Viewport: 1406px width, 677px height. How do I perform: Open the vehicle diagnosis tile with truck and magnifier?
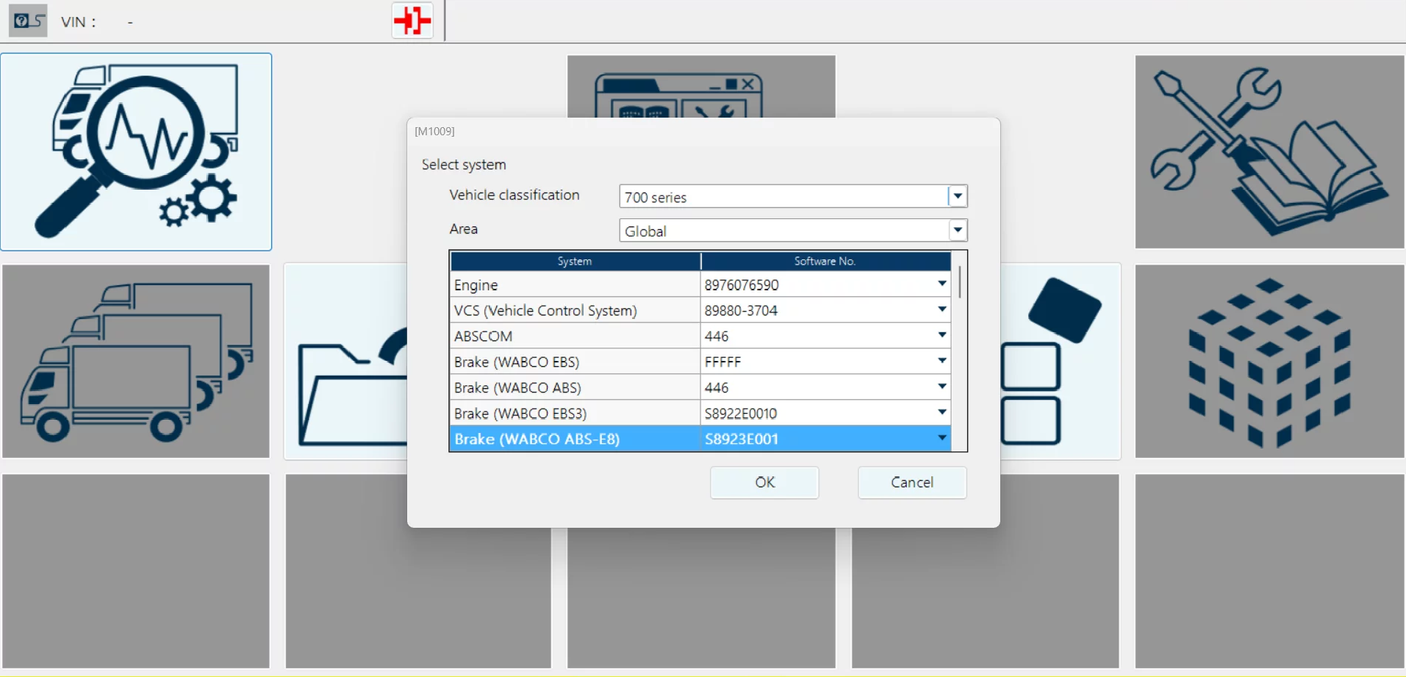coord(136,151)
